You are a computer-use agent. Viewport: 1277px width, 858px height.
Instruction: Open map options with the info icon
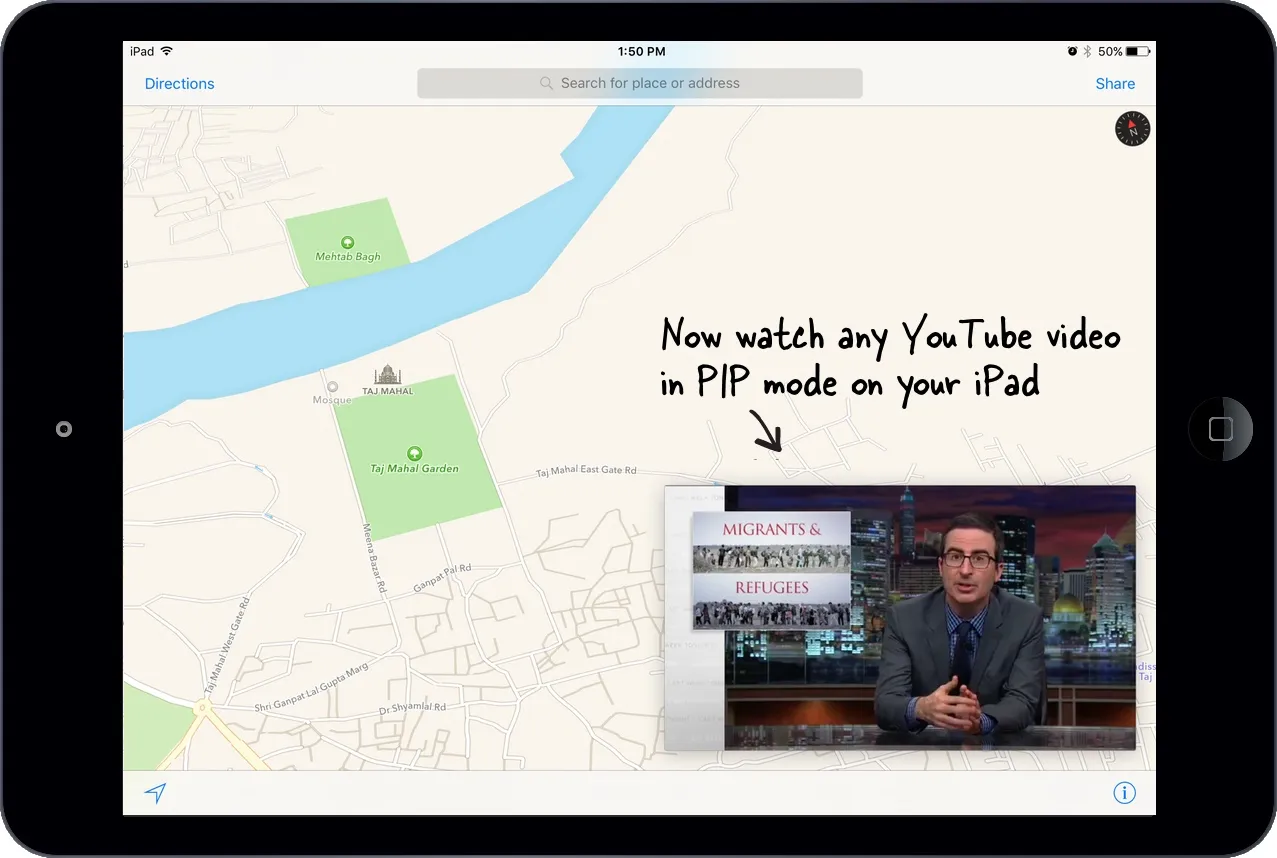point(1124,792)
